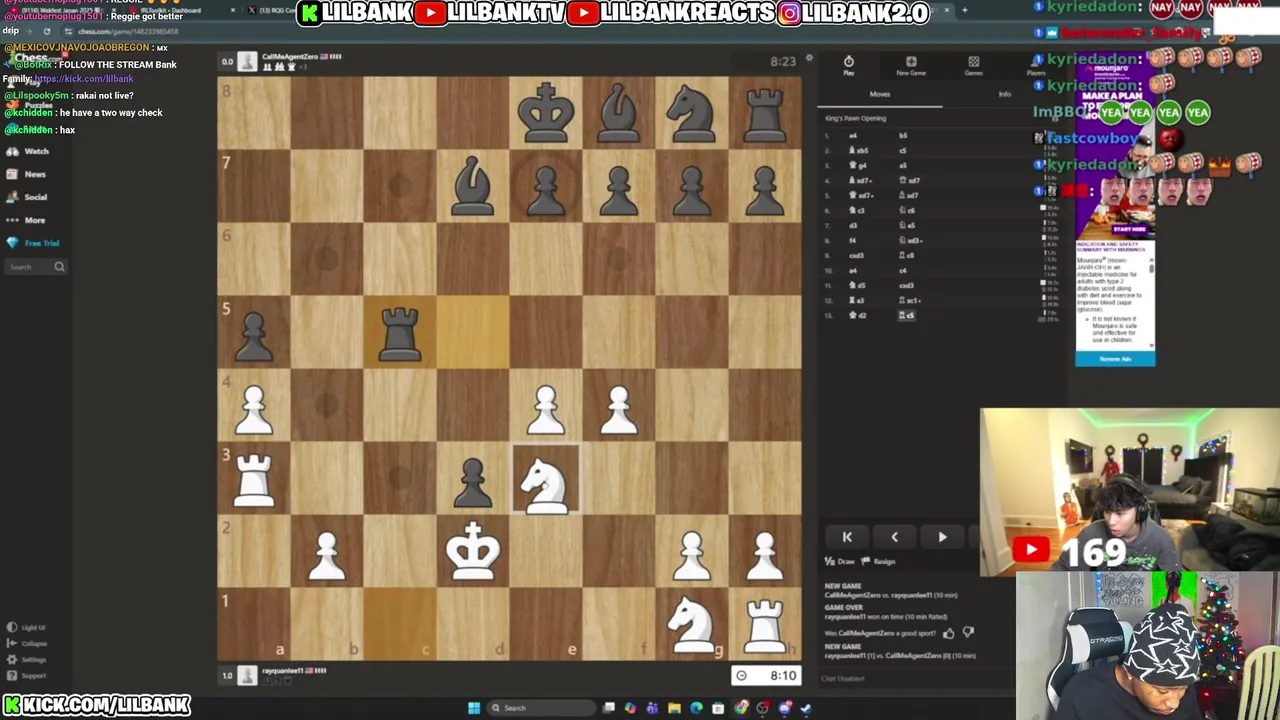Open the Games tab
Image resolution: width=1280 pixels, height=720 pixels.
tap(973, 66)
